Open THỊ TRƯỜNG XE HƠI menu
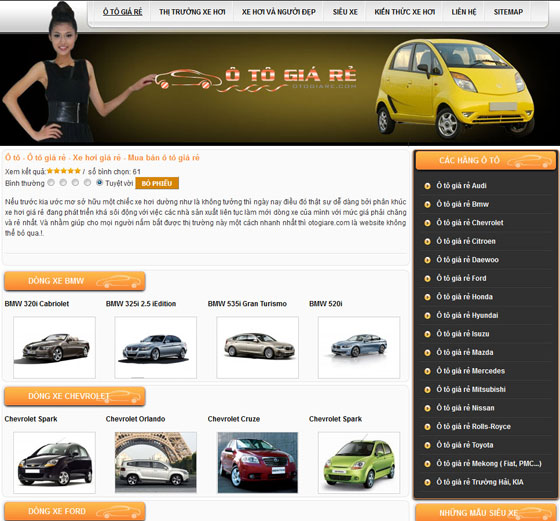The height and width of the screenshot is (521, 560). click(x=192, y=12)
